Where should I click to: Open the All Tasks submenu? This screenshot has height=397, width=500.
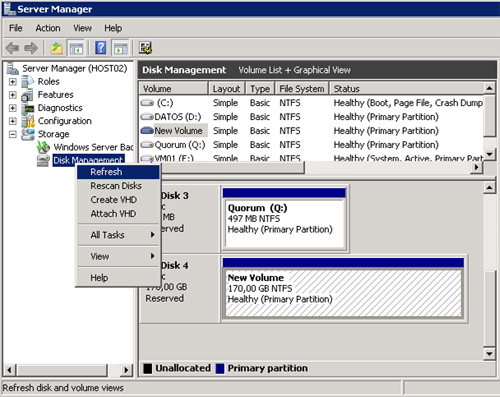(119, 235)
